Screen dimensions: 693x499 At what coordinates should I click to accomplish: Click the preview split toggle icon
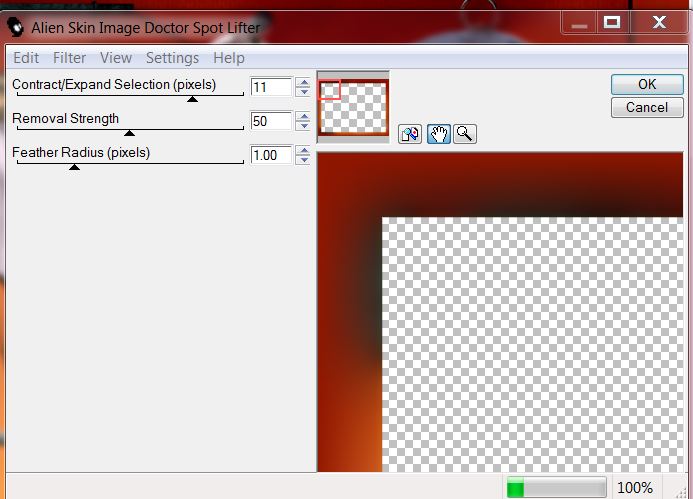pos(410,134)
